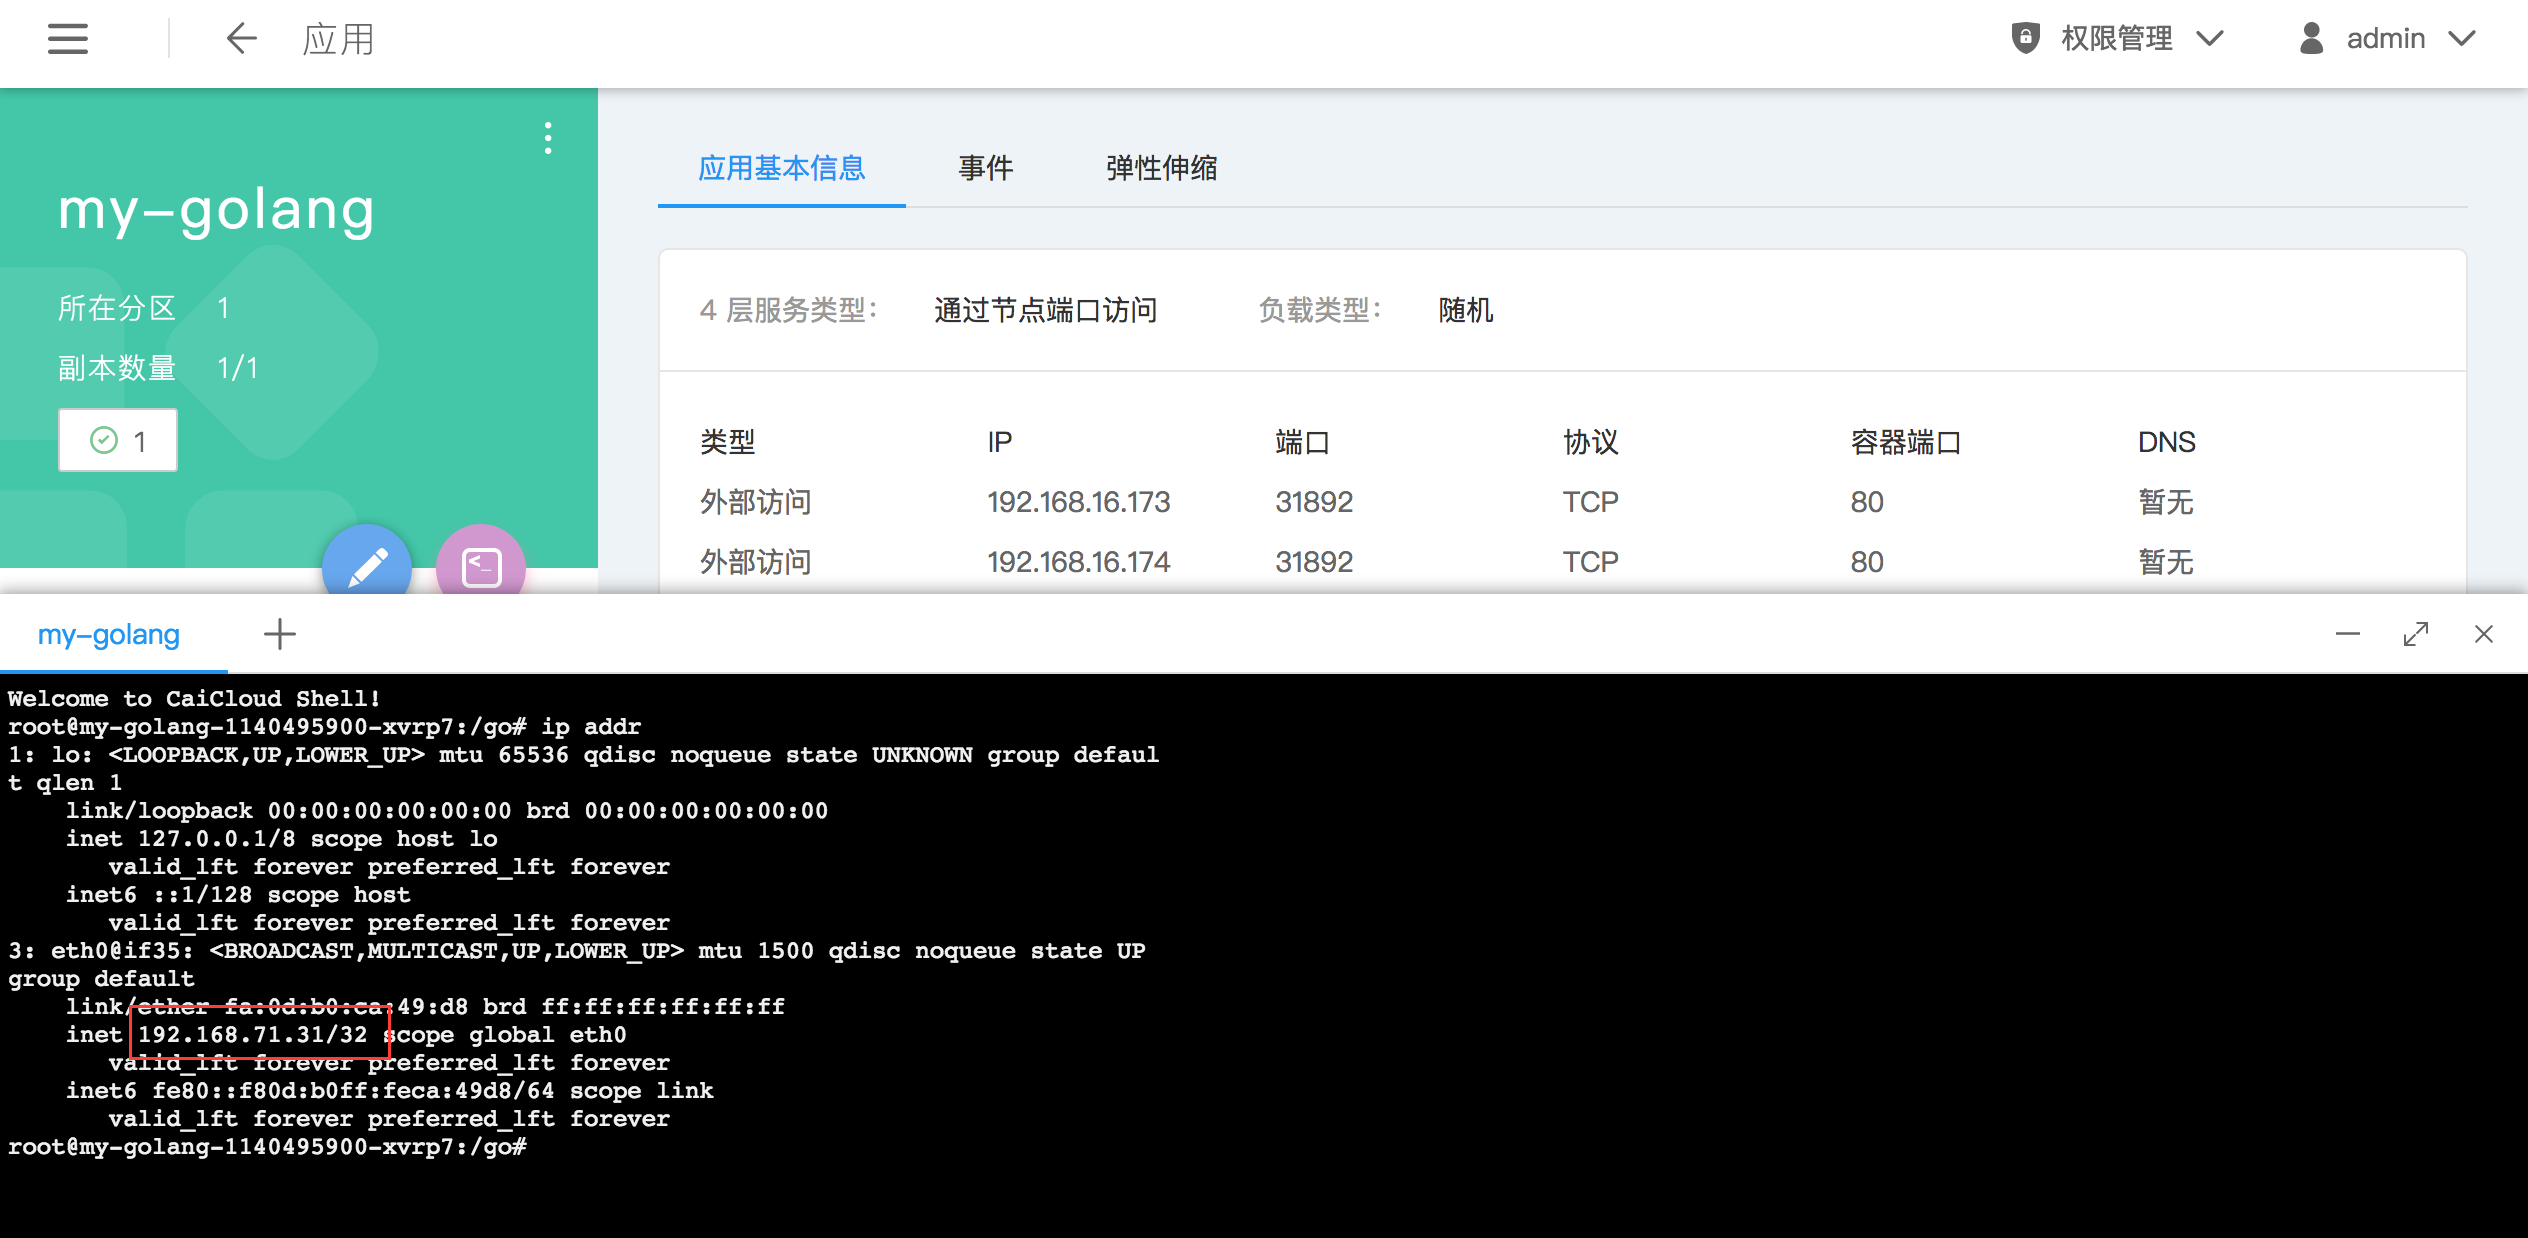The image size is (2528, 1238).
Task: Click the 192.168.16.173 IP address
Action: [x=1078, y=502]
